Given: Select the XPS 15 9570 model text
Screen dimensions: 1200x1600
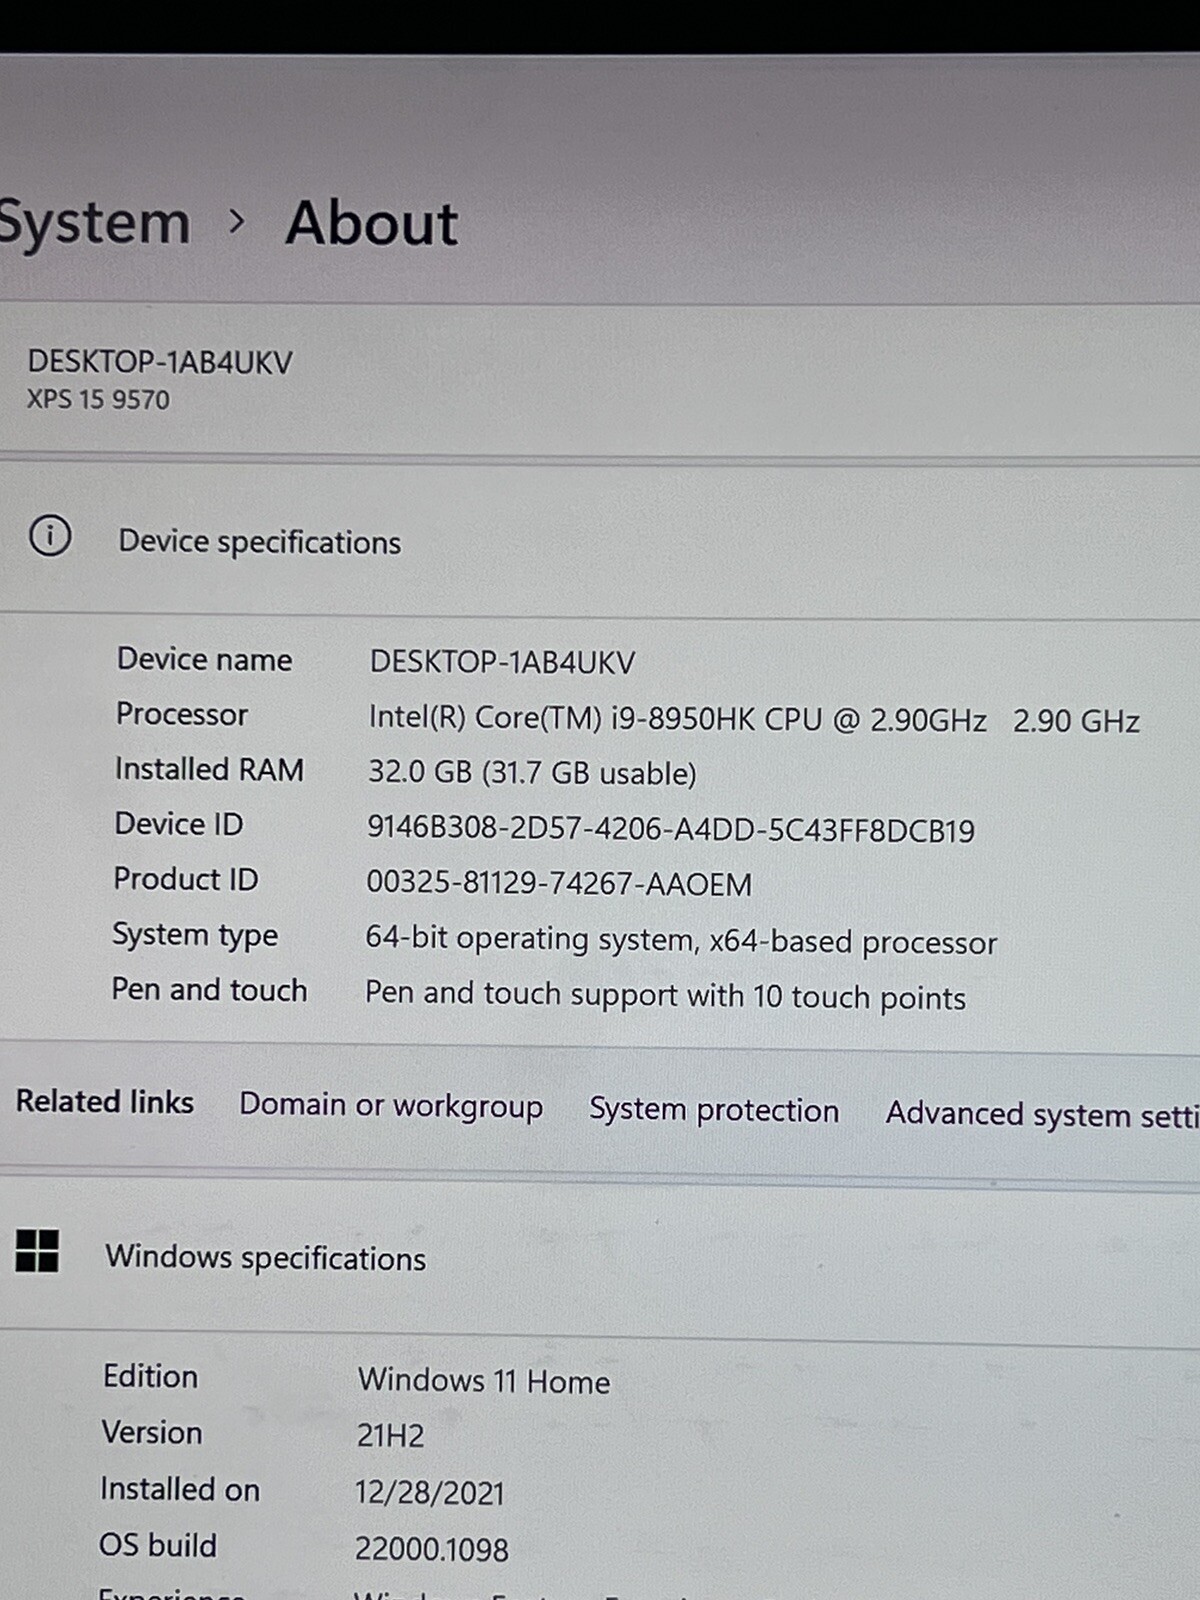Looking at the screenshot, I should [98, 399].
